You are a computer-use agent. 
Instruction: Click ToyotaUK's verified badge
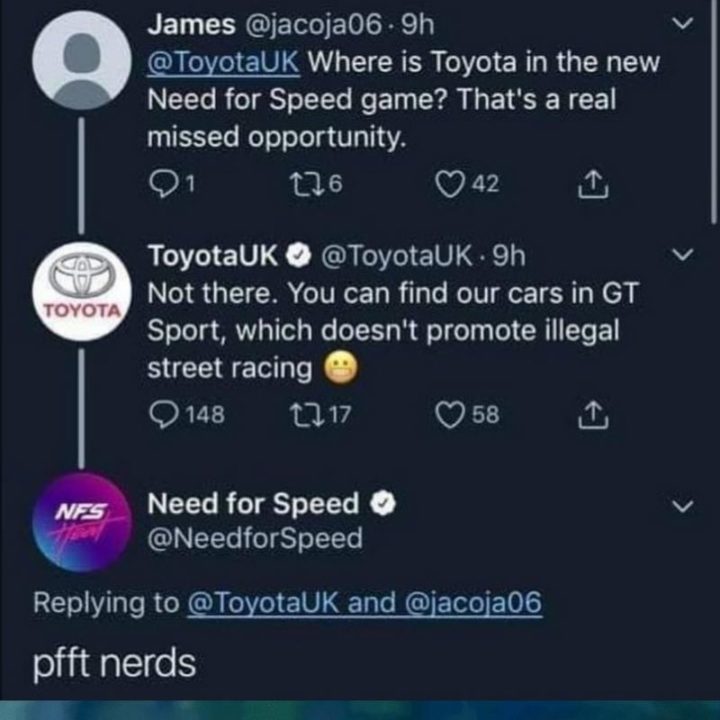[x=297, y=257]
